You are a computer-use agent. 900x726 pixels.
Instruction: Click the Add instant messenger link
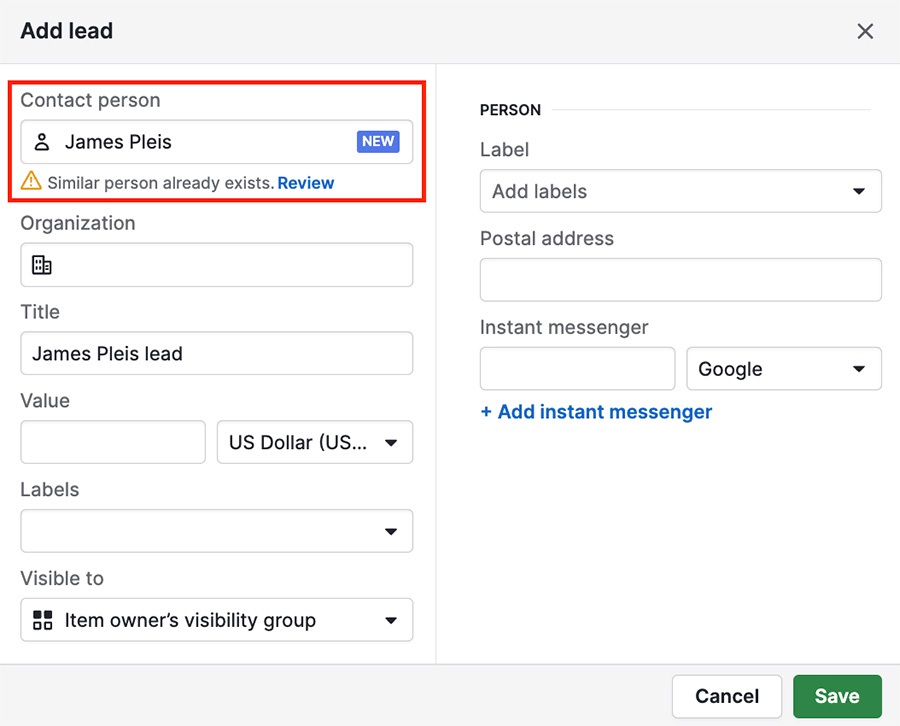[596, 412]
